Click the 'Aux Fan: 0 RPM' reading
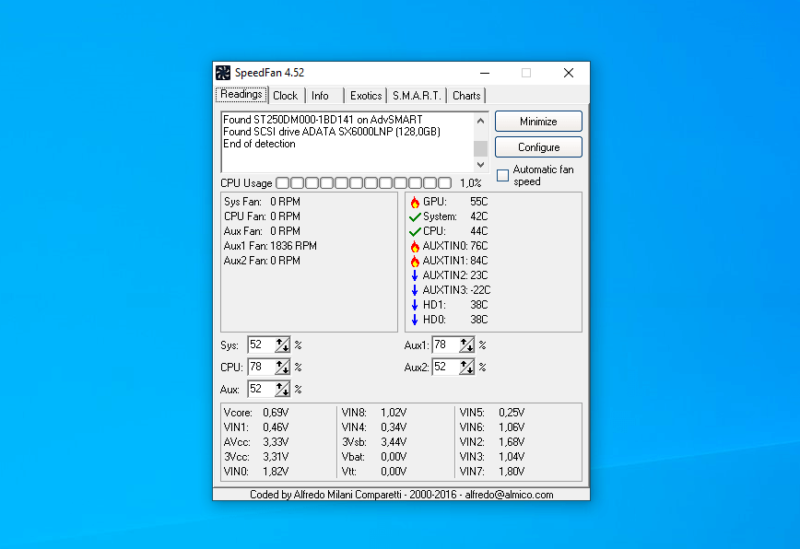Image resolution: width=800 pixels, height=549 pixels. (x=262, y=231)
